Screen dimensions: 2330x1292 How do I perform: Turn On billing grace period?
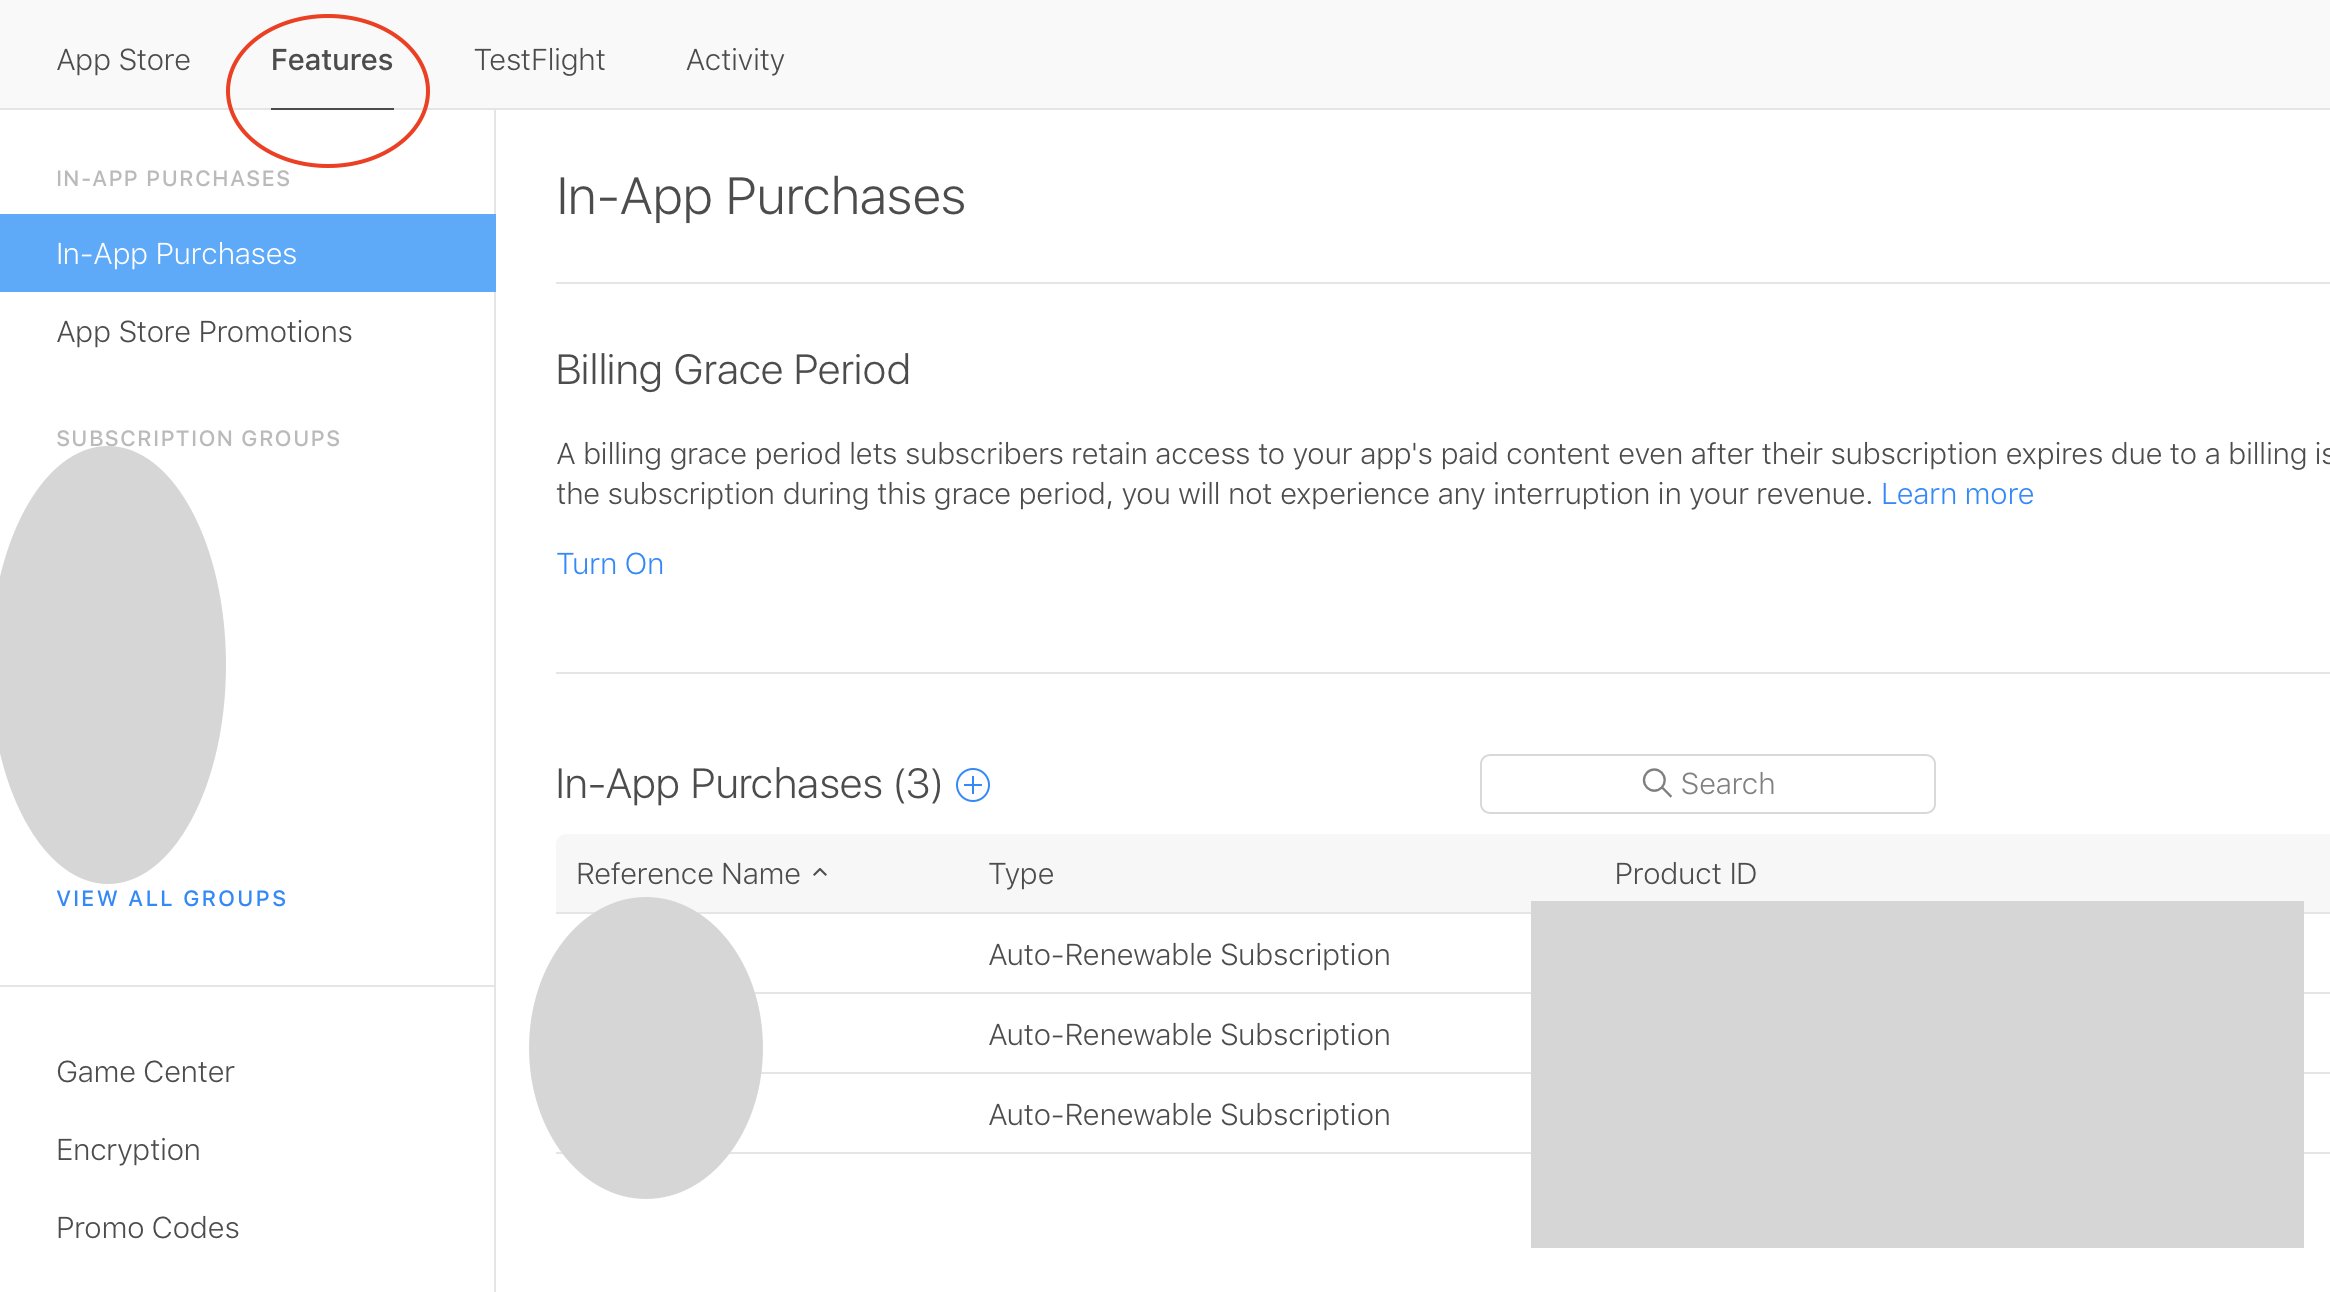tap(610, 564)
